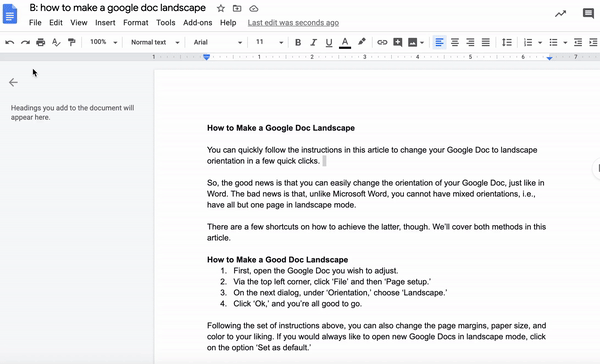Click the paragraph starting 'Following the set of instructions'
This screenshot has width=600, height=364.
(377, 336)
